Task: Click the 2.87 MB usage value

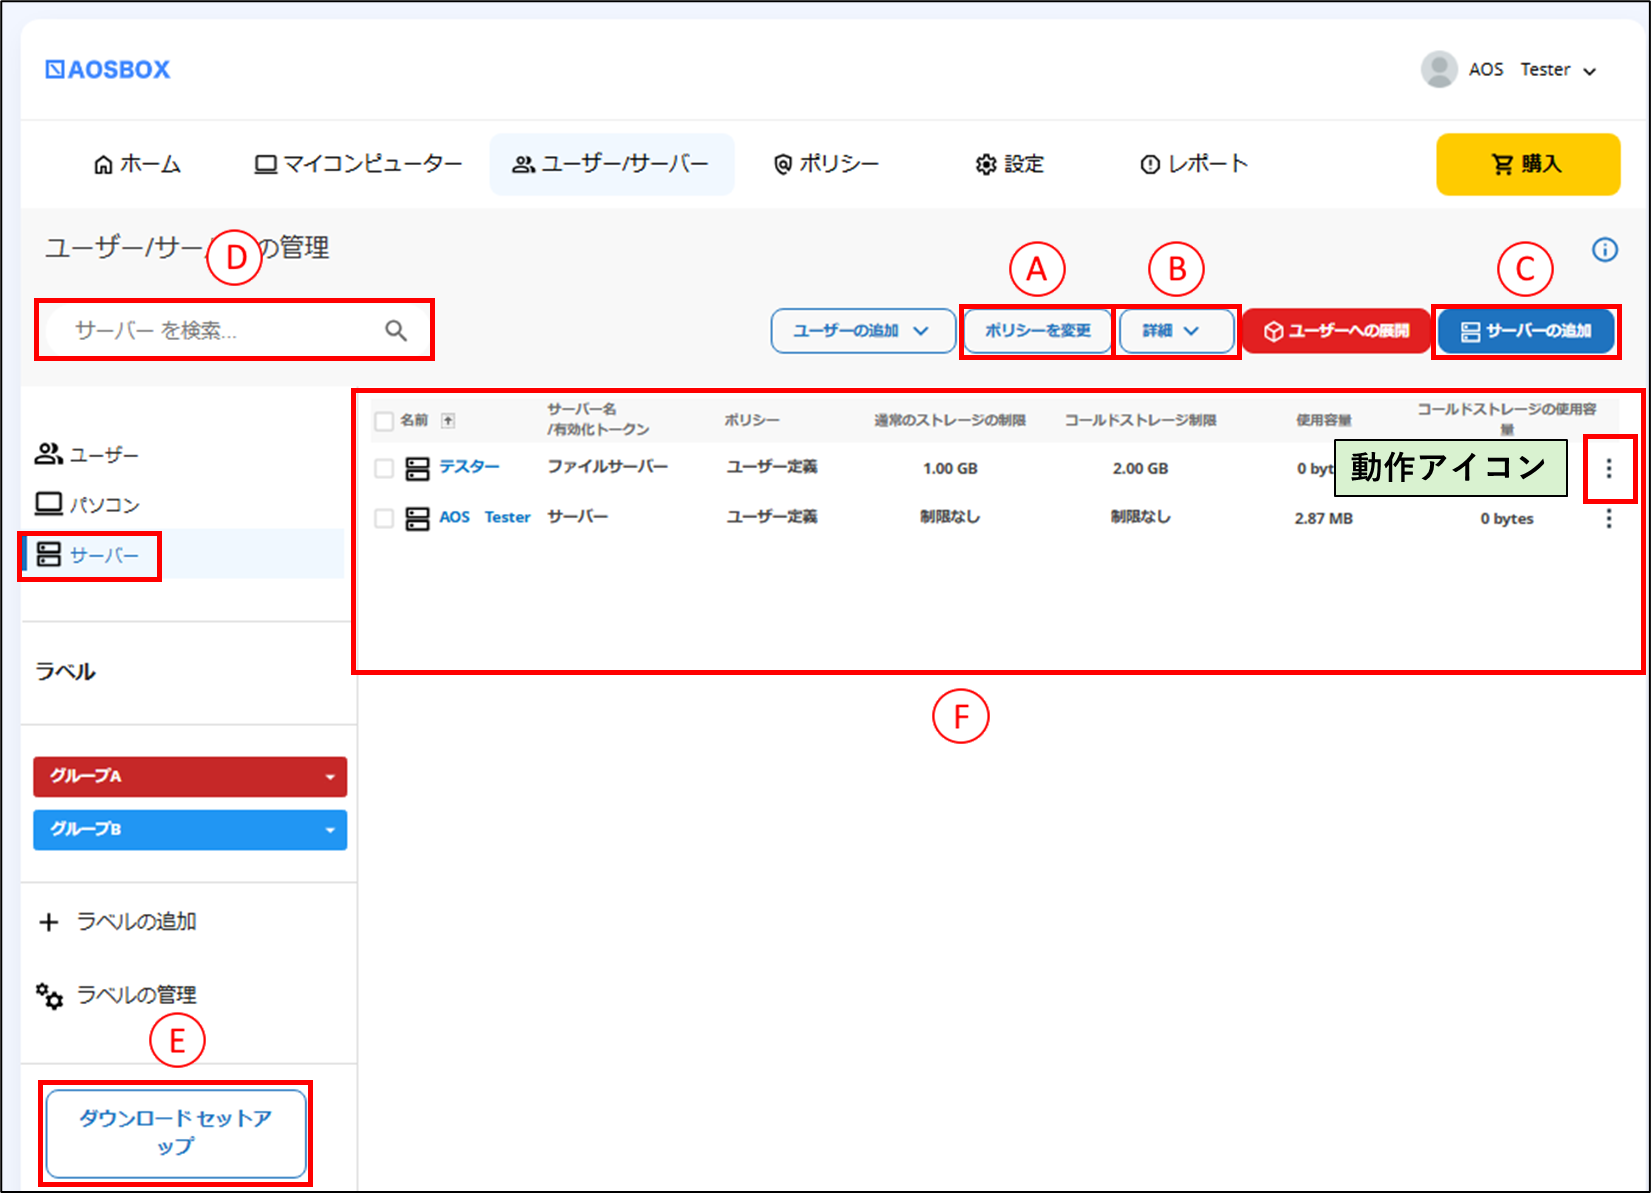Action: coord(1323,518)
